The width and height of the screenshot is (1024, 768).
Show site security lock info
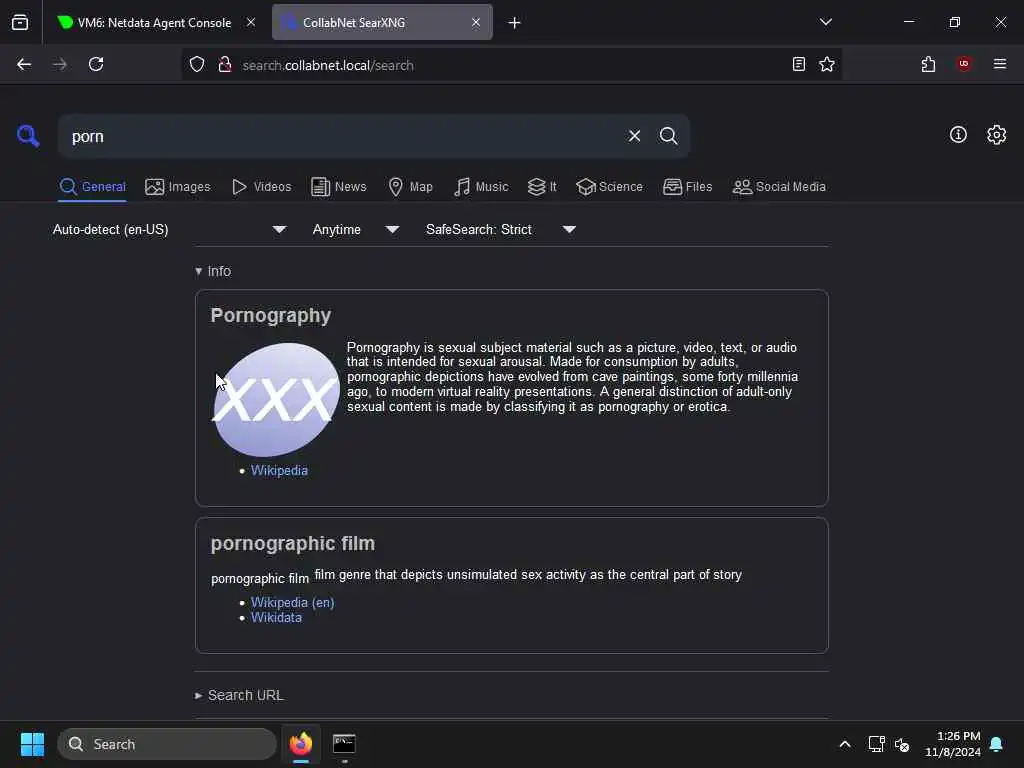225,65
